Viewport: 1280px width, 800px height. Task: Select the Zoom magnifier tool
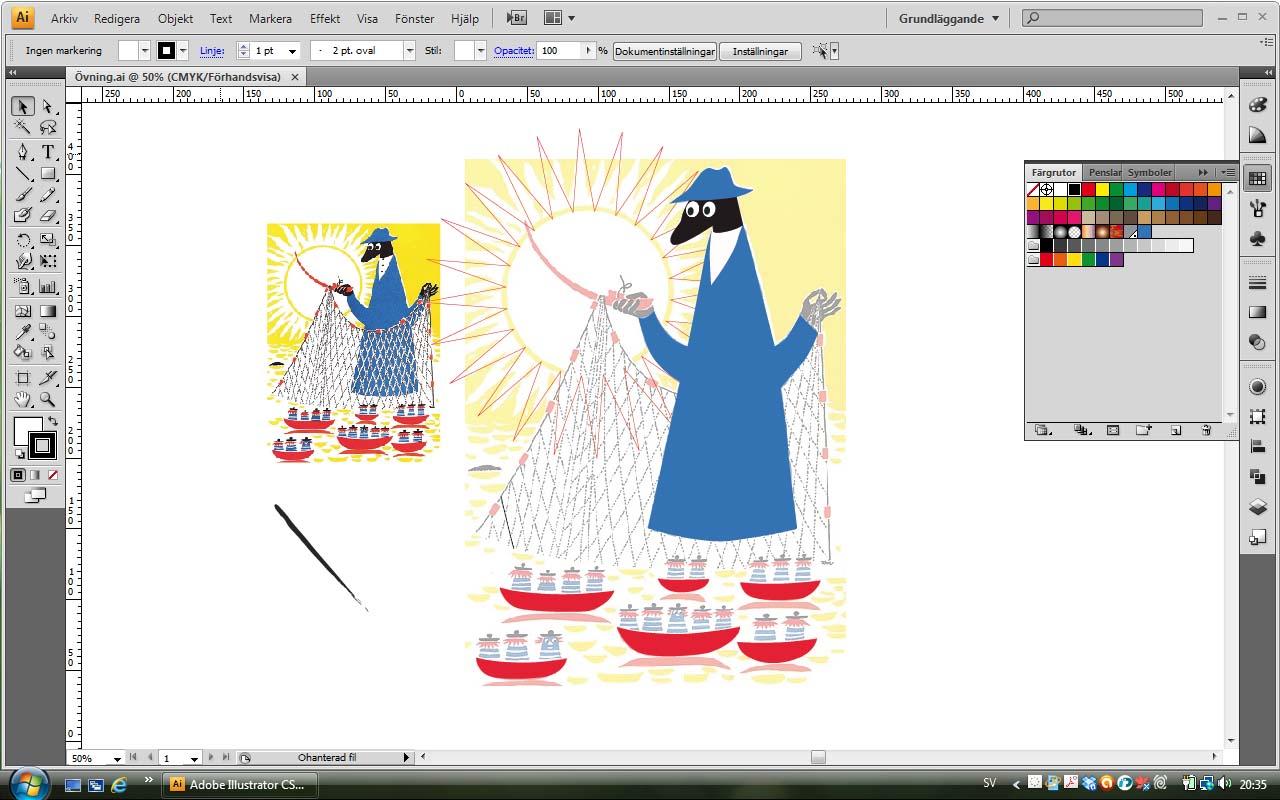click(47, 400)
